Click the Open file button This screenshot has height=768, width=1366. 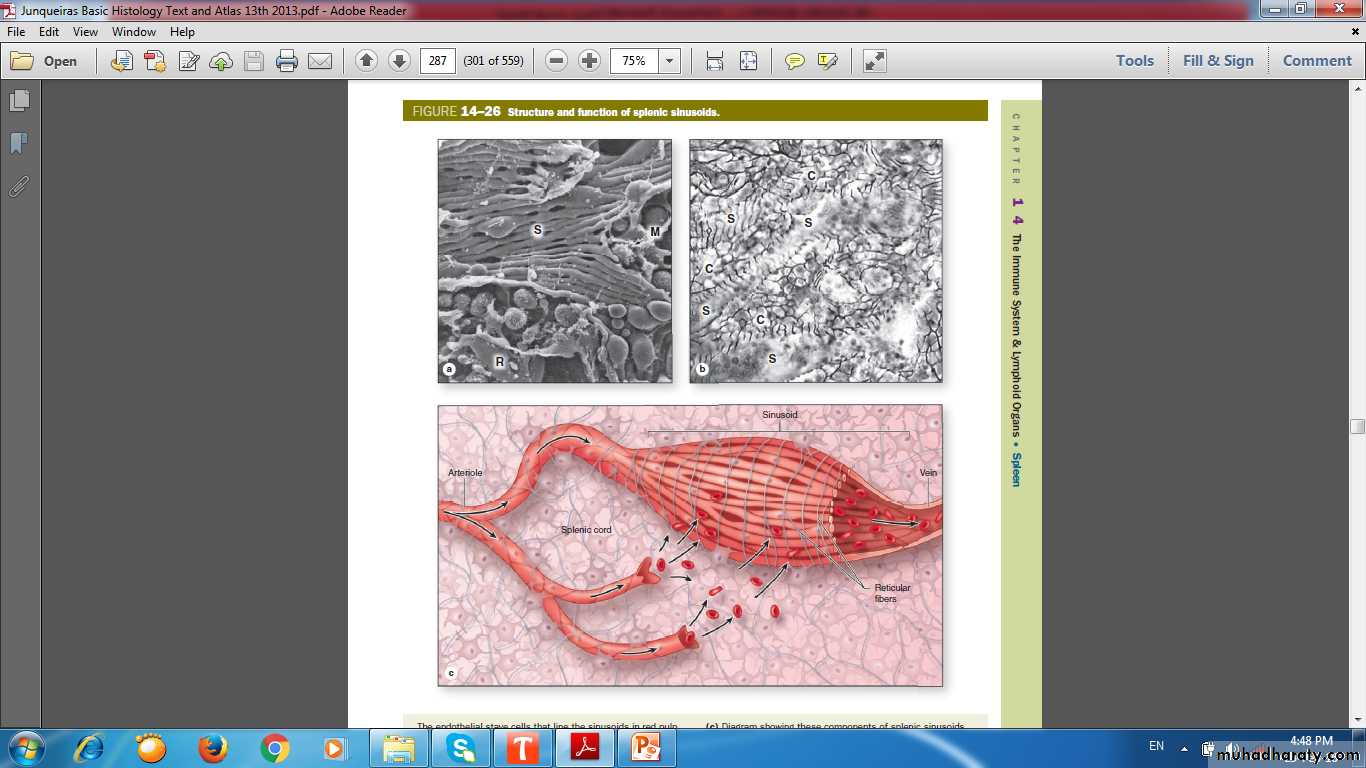pos(44,61)
